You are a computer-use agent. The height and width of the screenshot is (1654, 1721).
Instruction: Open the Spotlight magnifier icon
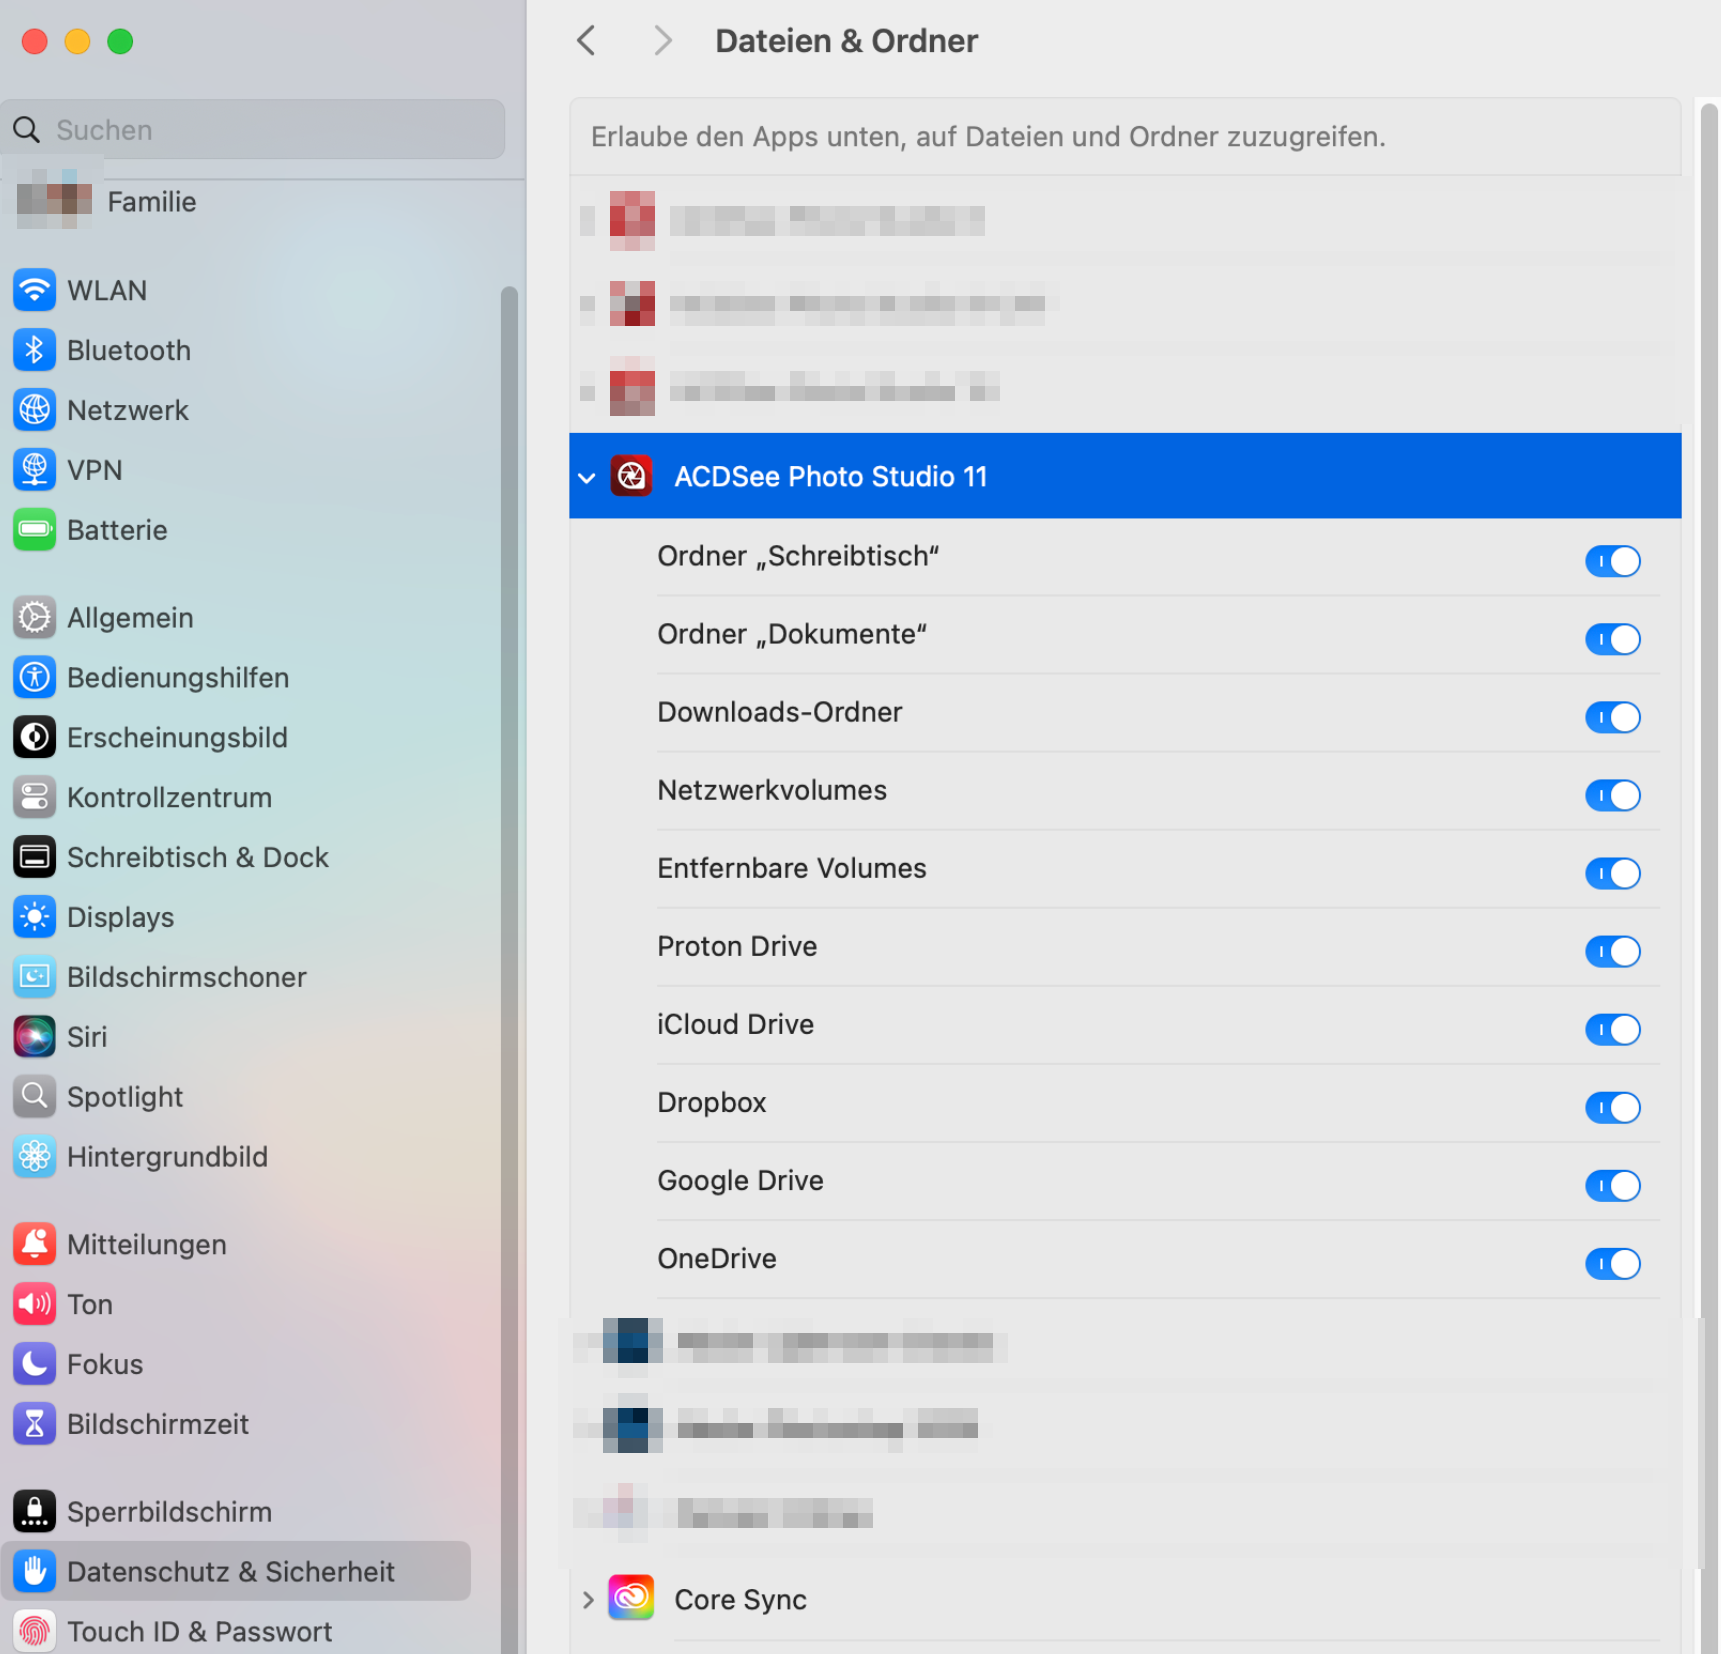[x=34, y=1097]
